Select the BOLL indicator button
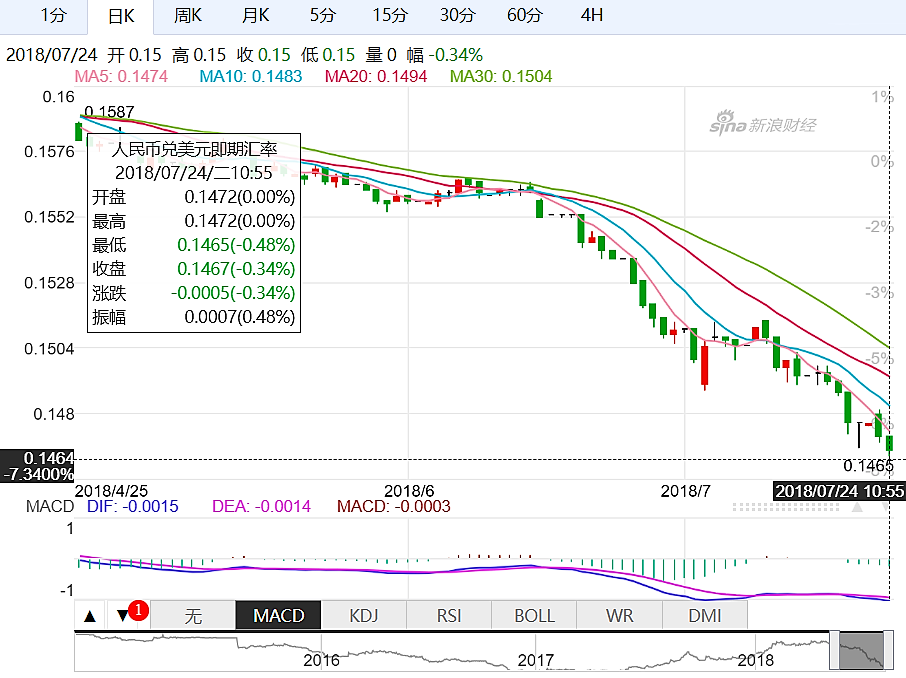 coord(534,616)
